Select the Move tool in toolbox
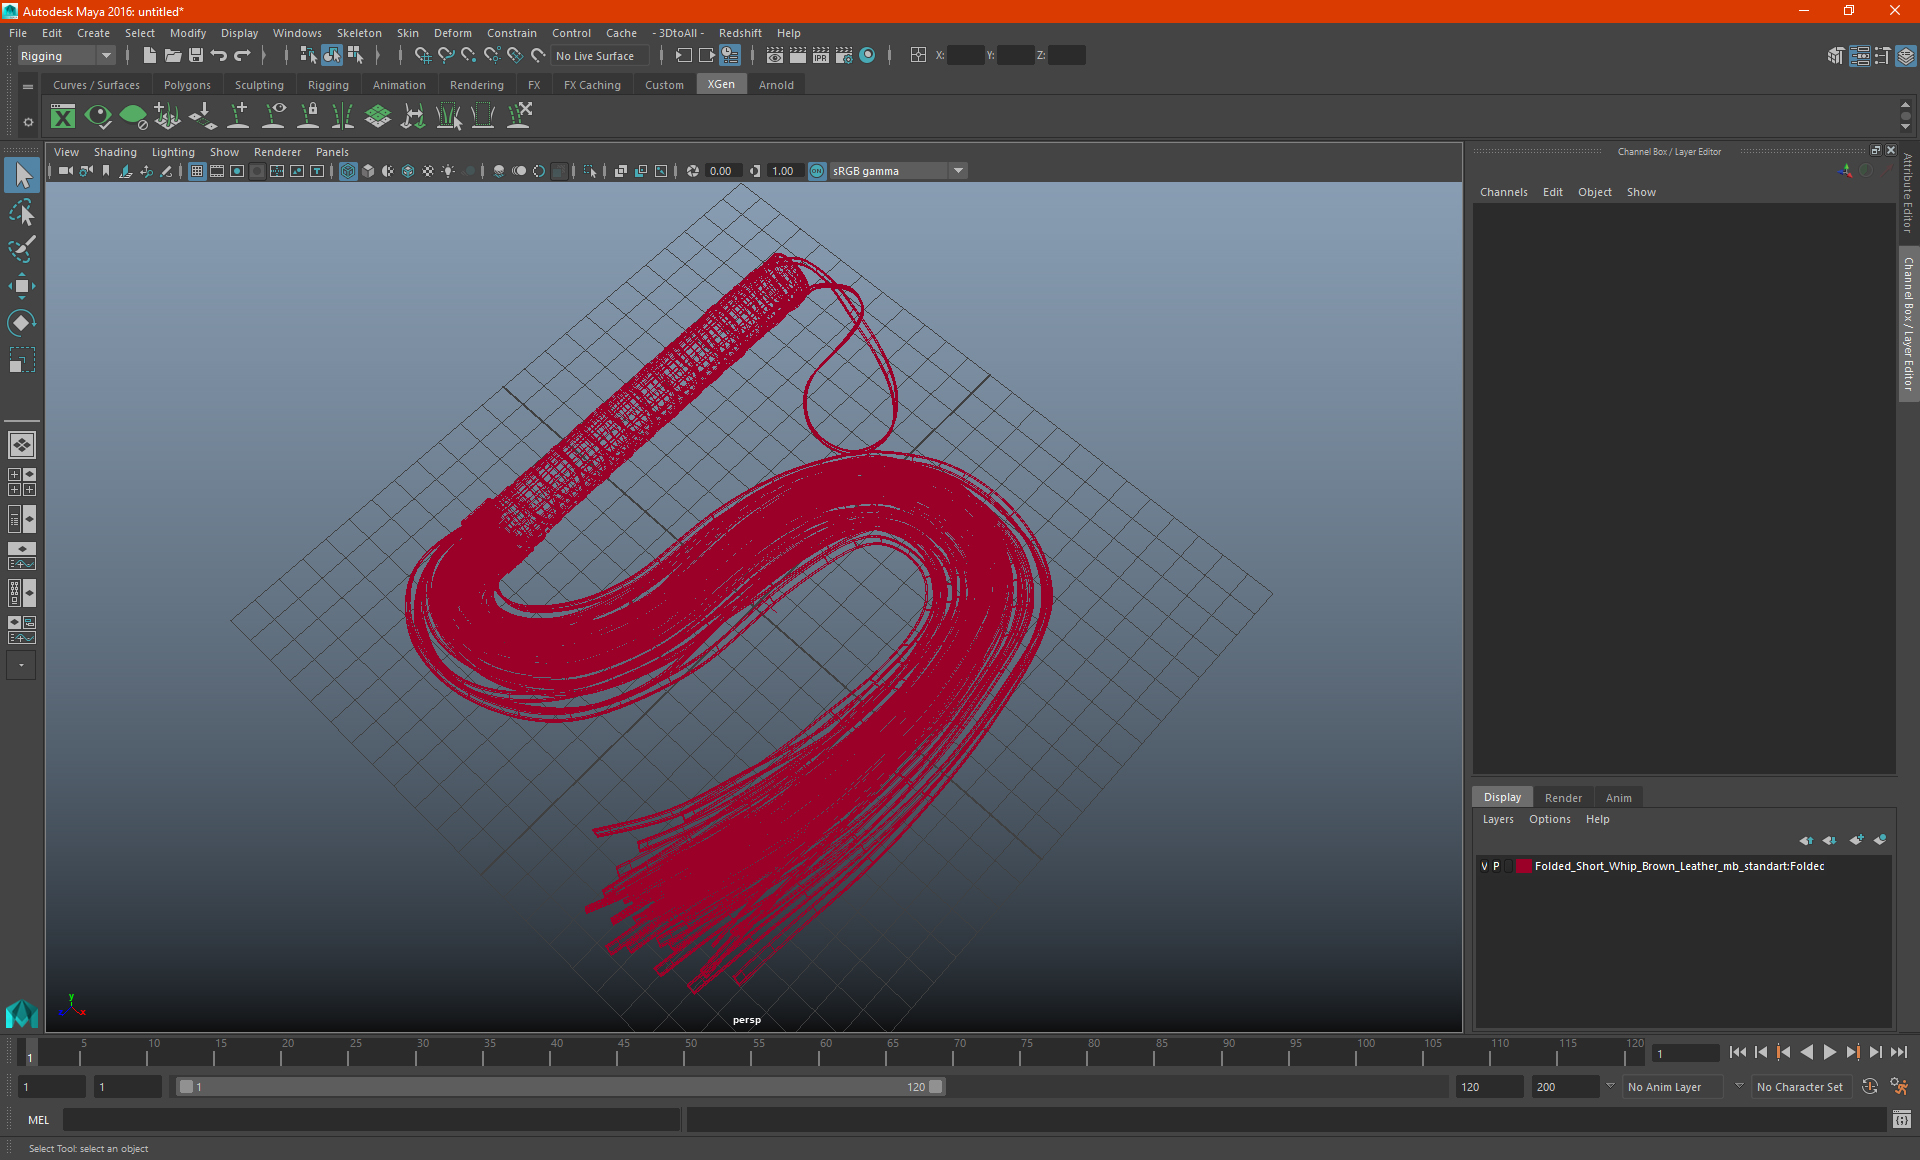This screenshot has width=1920, height=1160. [22, 286]
